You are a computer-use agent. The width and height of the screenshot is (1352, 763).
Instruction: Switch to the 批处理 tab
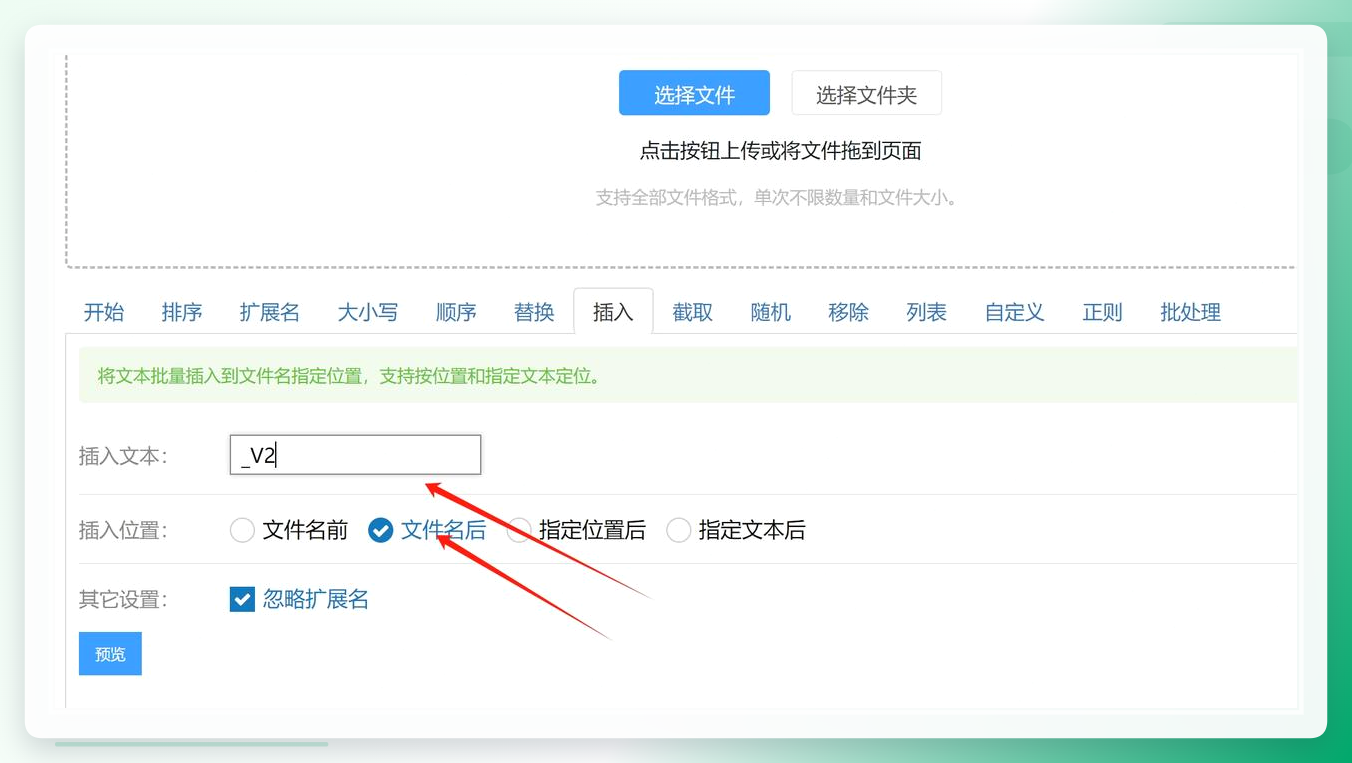[1191, 312]
